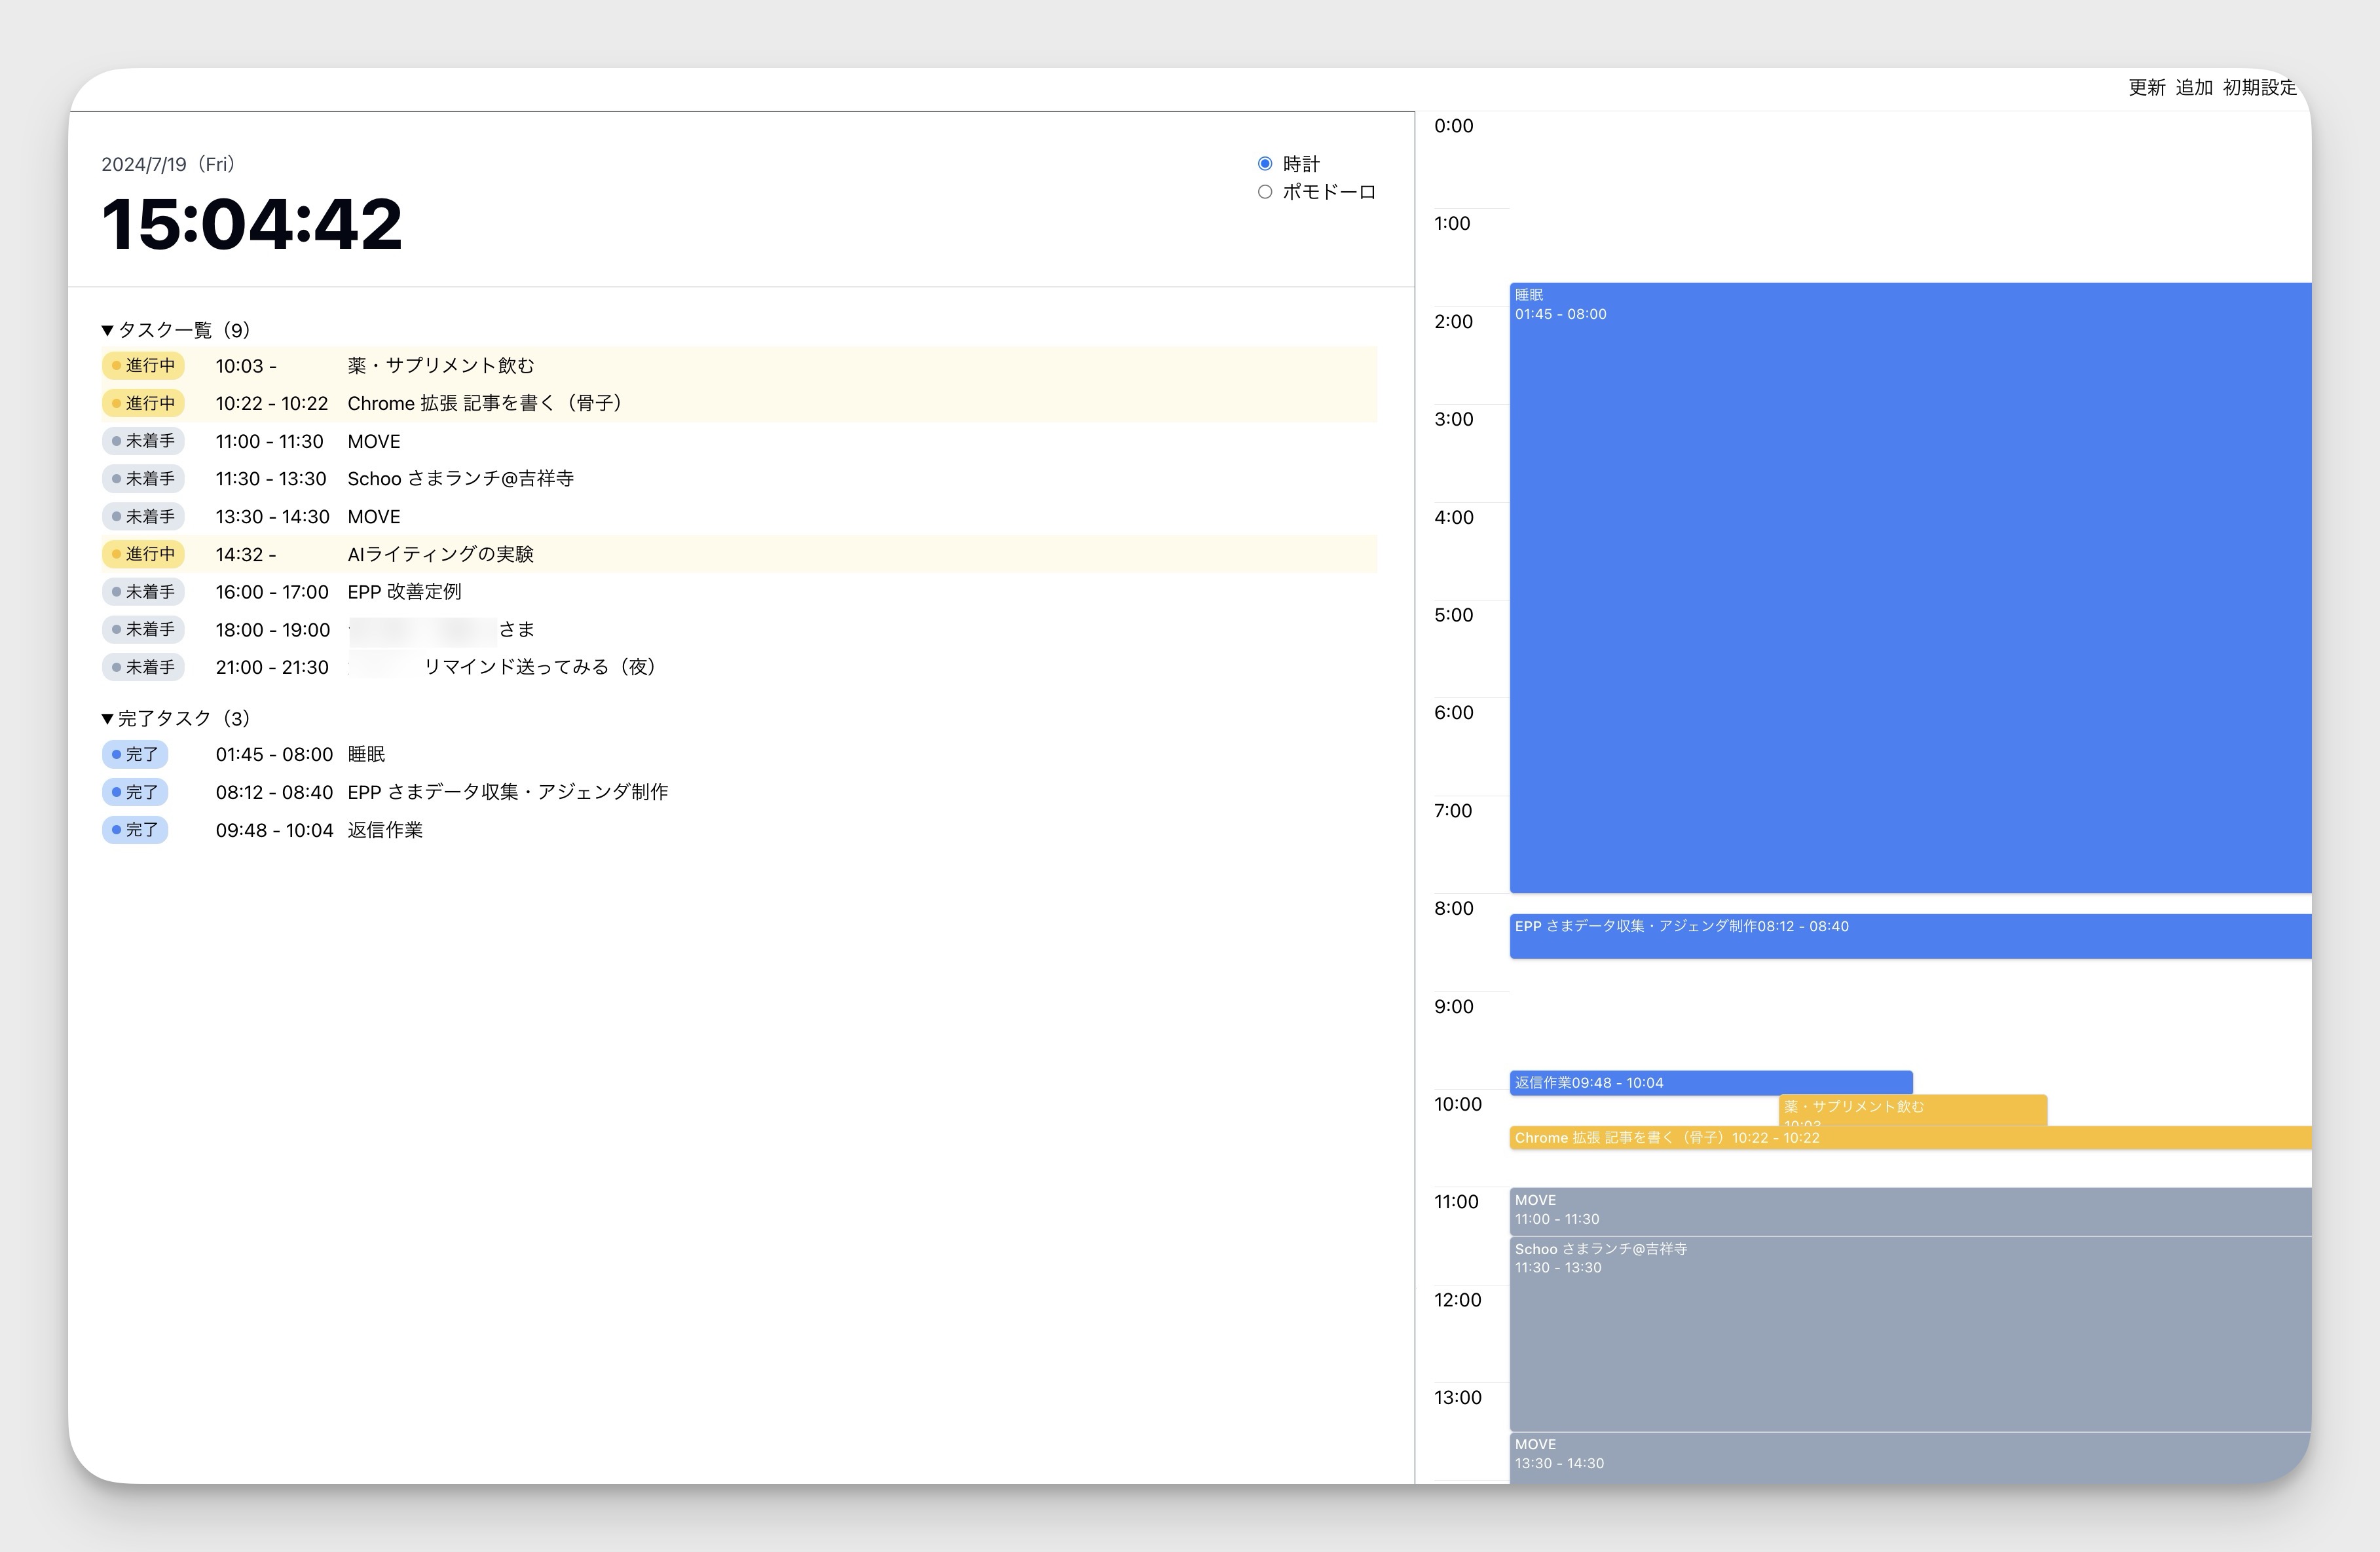Select the 時計 radio button

(1265, 163)
